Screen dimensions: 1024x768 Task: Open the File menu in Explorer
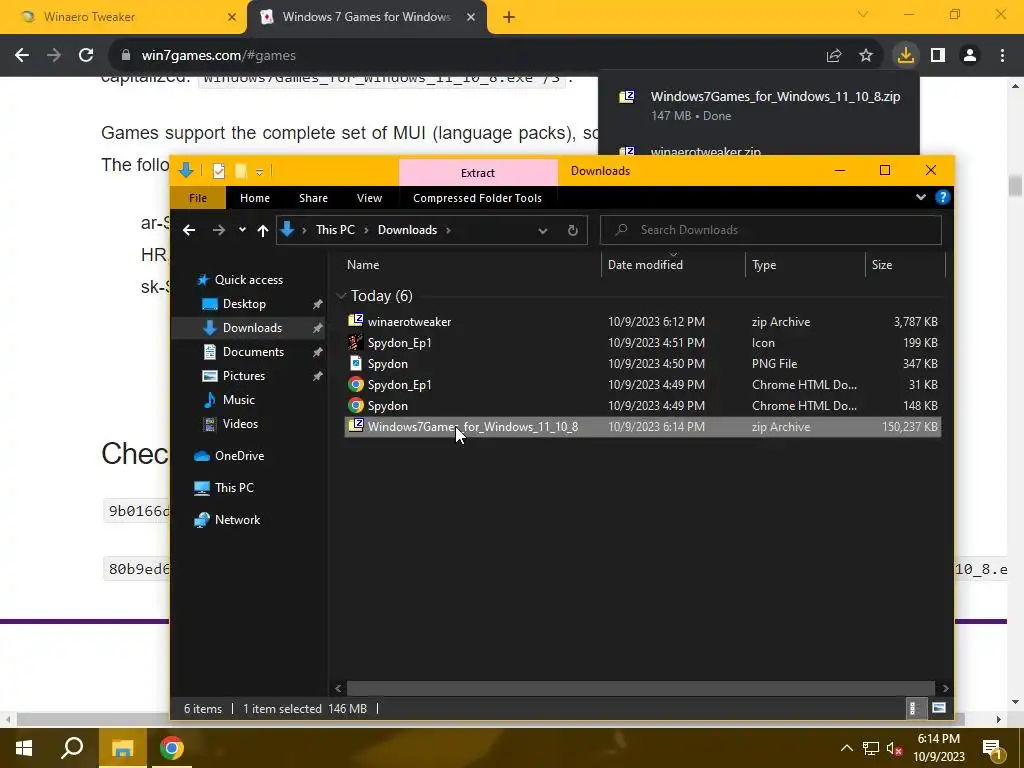198,198
